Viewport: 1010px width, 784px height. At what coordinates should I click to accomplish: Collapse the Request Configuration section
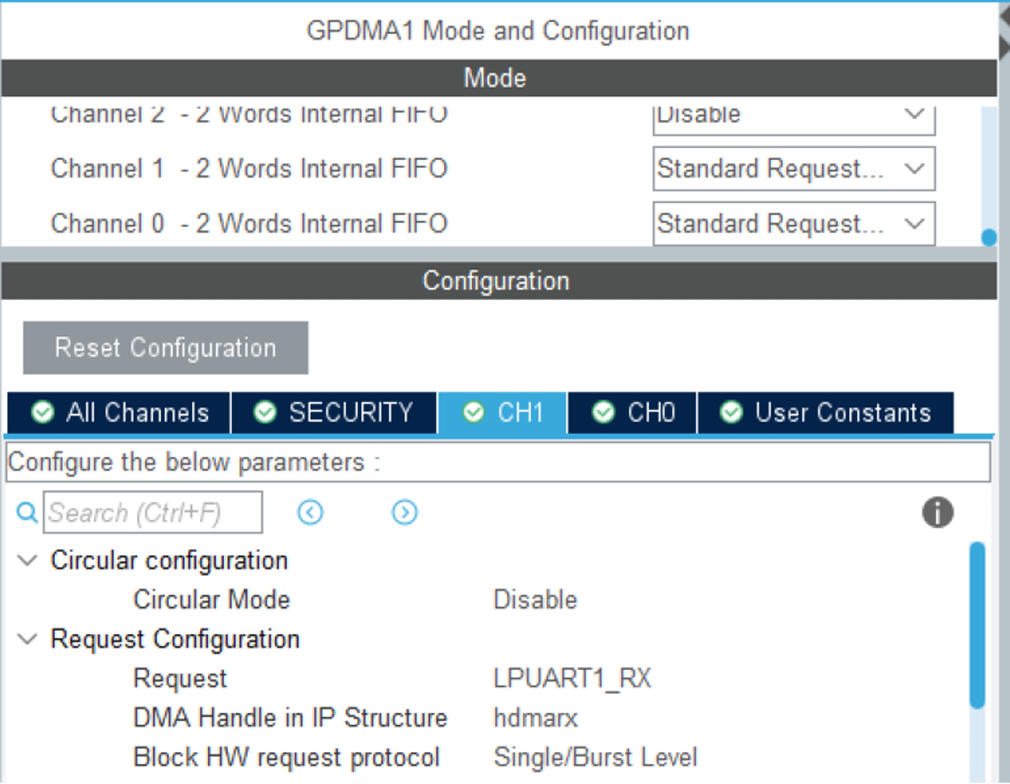[27, 639]
